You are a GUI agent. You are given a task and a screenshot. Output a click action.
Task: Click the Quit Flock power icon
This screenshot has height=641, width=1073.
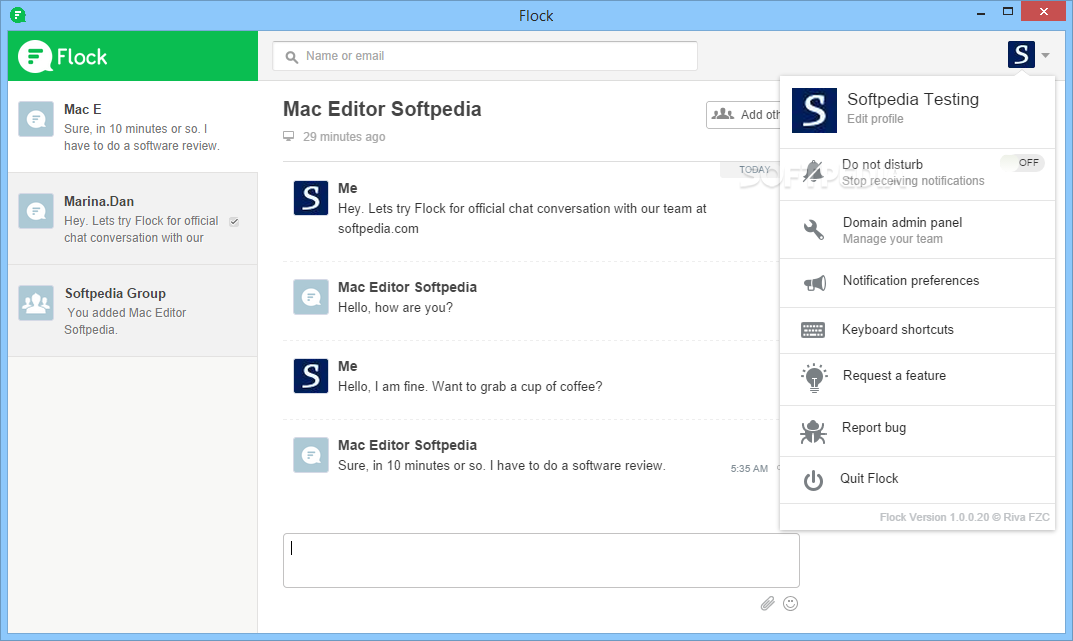pyautogui.click(x=813, y=480)
